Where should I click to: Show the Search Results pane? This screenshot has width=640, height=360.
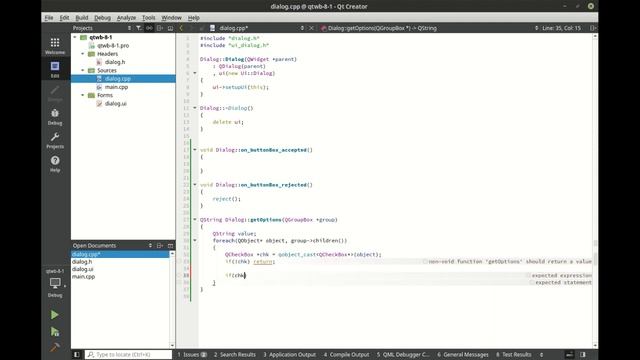(235, 354)
